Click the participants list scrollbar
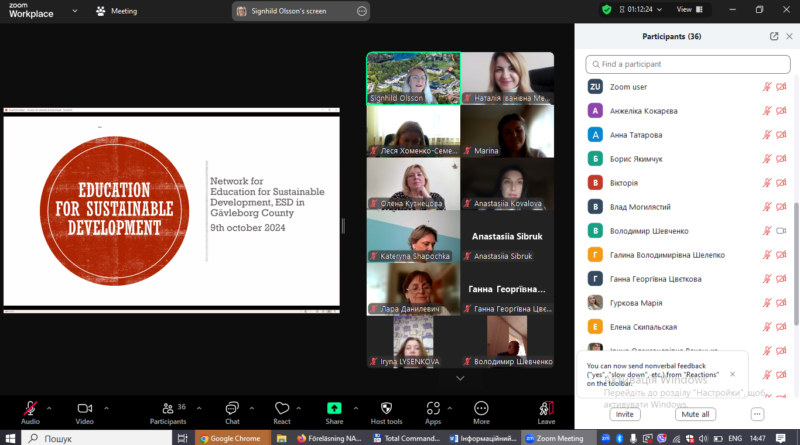The height and width of the screenshot is (445, 800). [796, 263]
